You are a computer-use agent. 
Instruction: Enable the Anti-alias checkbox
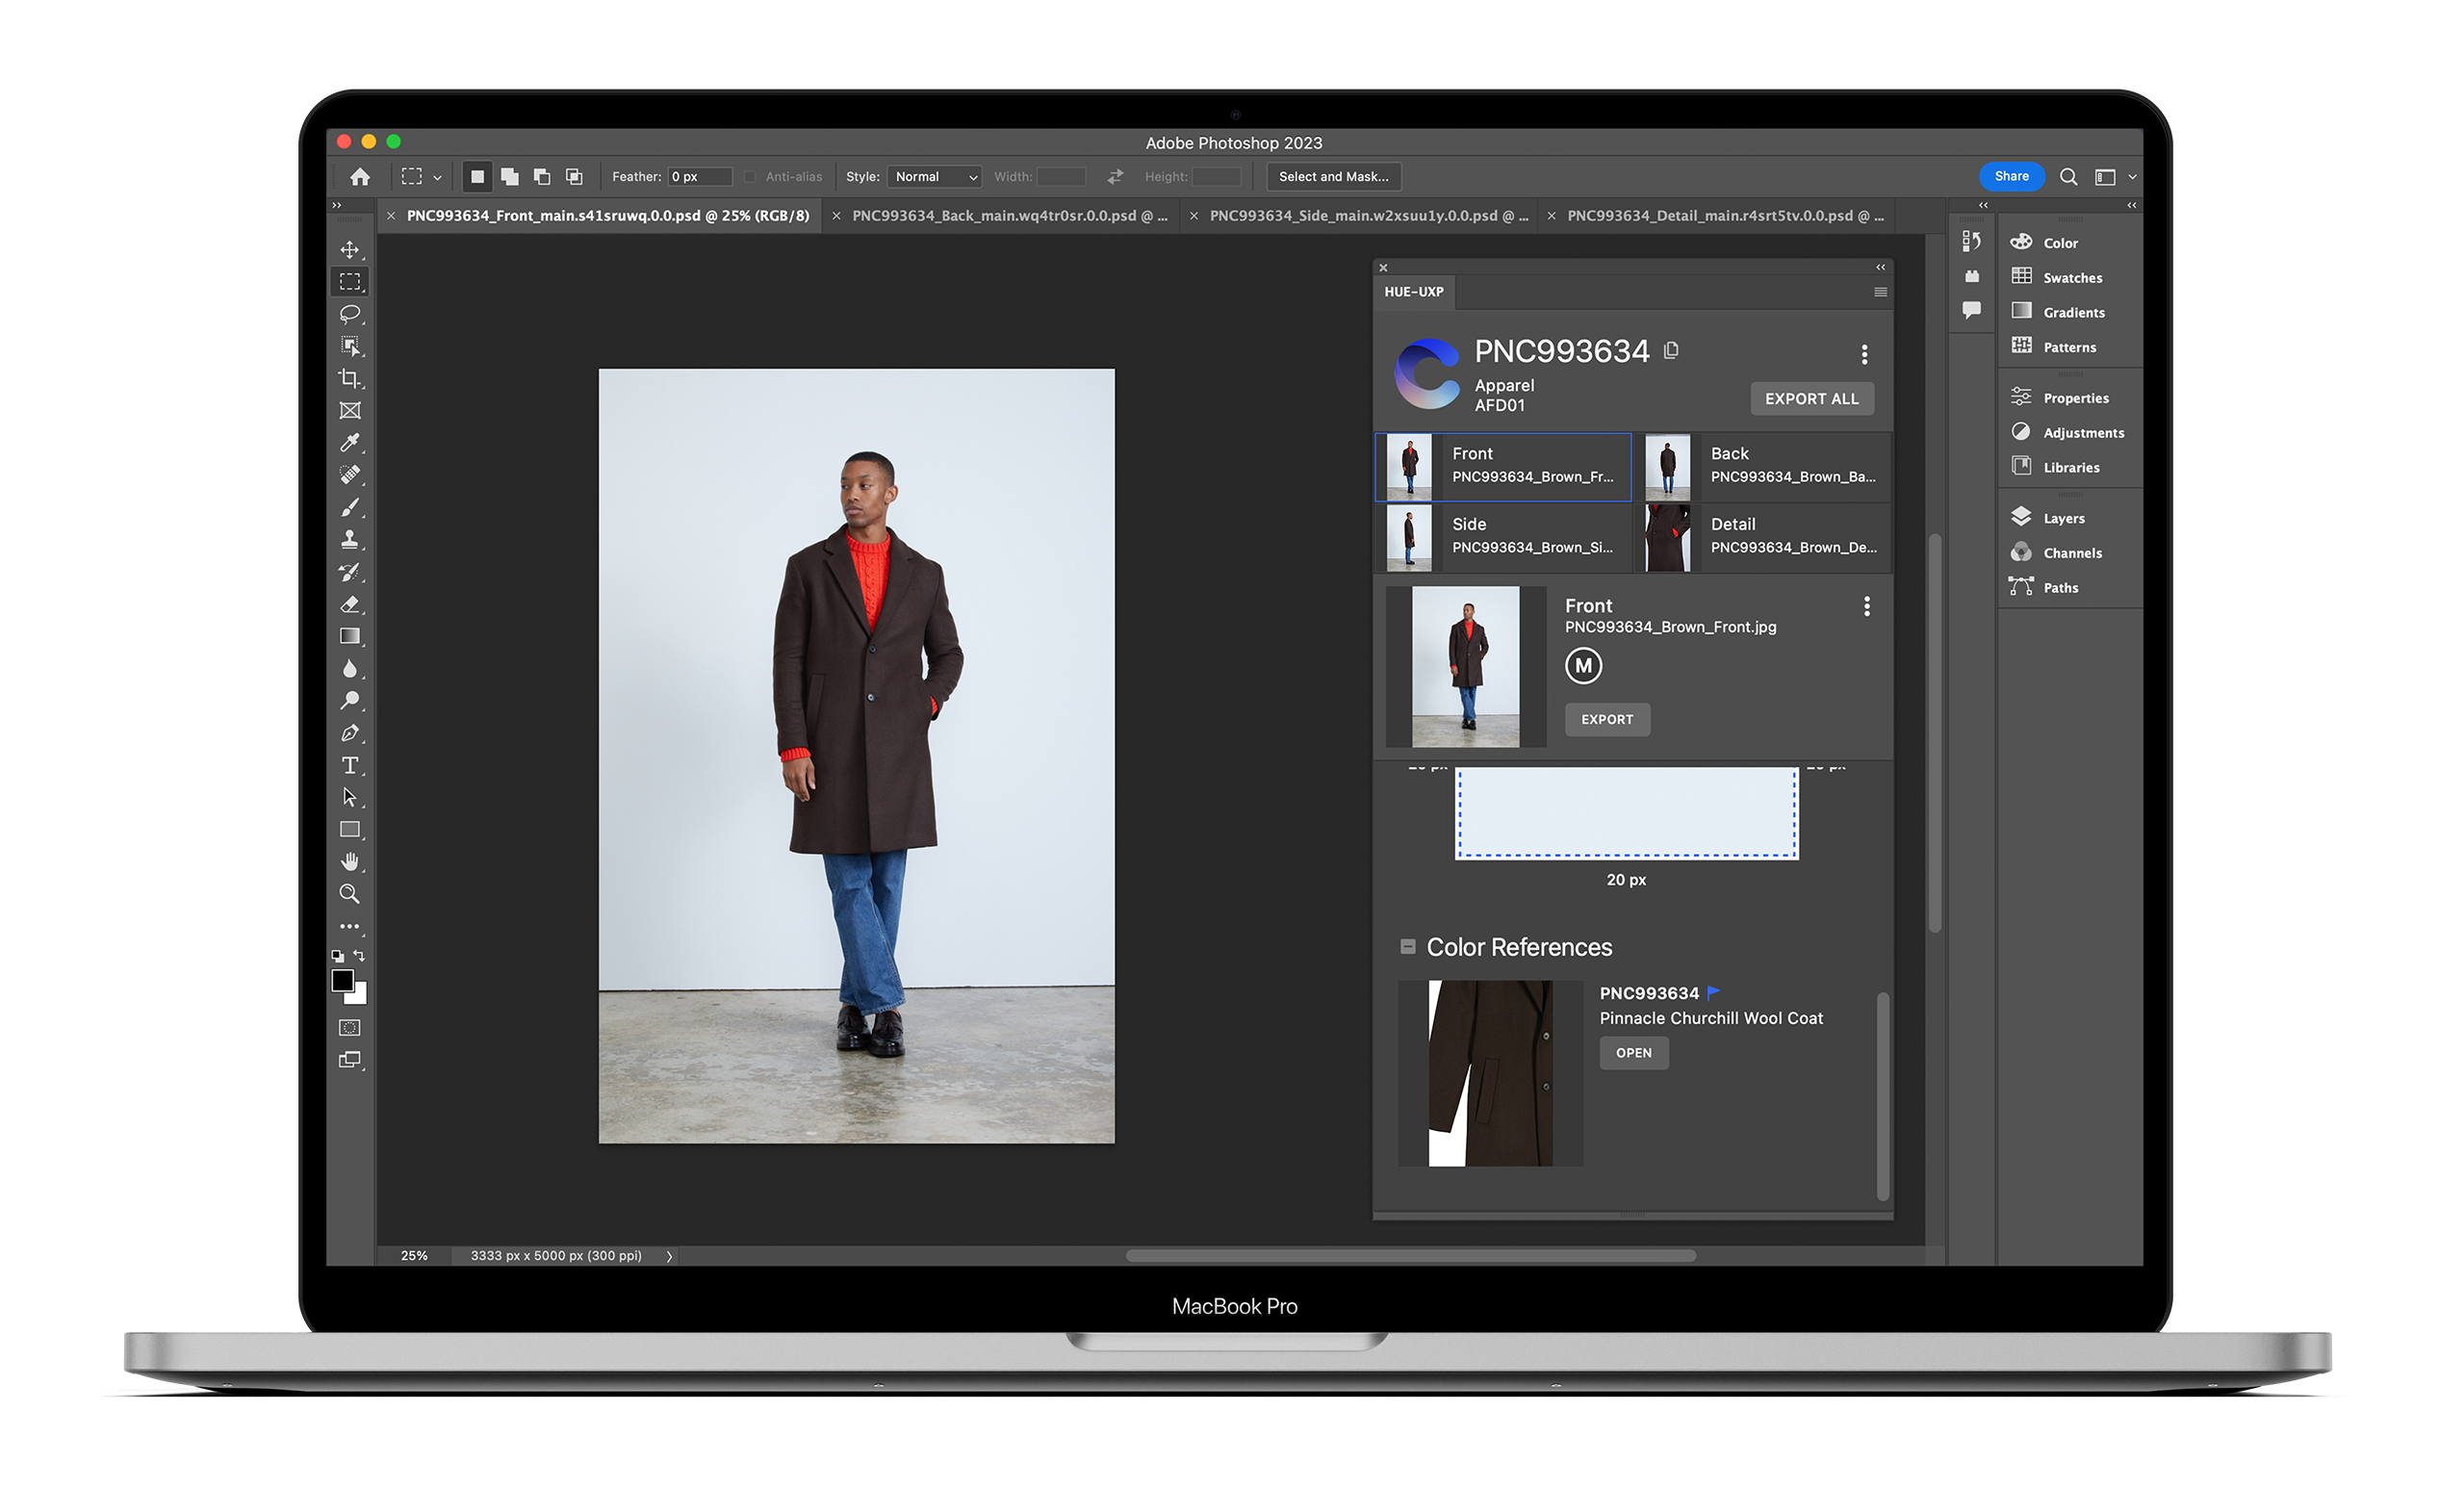point(749,176)
